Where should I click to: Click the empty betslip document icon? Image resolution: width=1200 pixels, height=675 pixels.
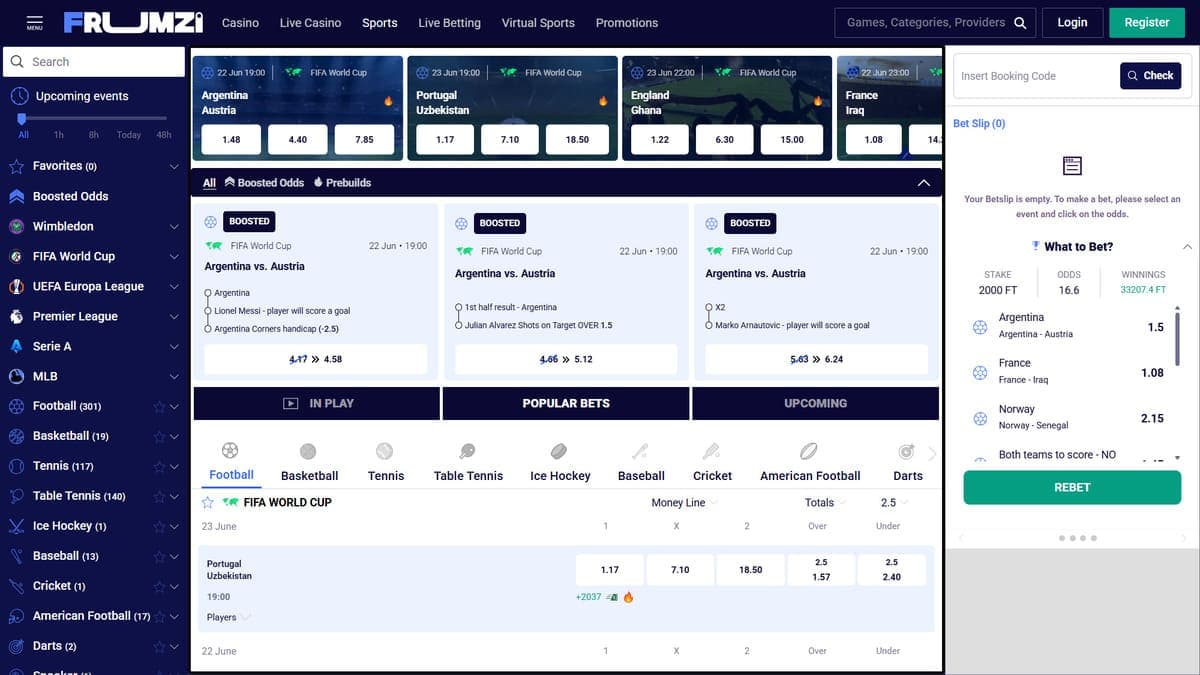[x=1072, y=166]
